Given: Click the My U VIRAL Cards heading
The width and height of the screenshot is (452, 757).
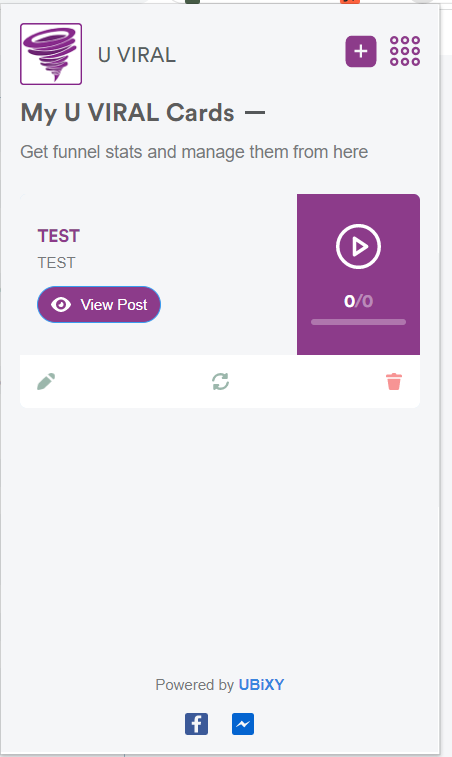Looking at the screenshot, I should [x=127, y=113].
